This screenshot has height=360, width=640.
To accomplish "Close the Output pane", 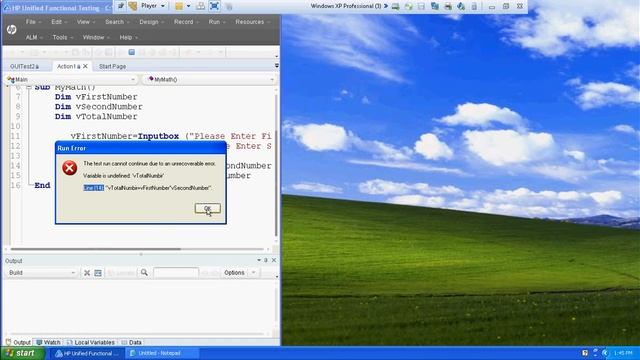I will (274, 260).
